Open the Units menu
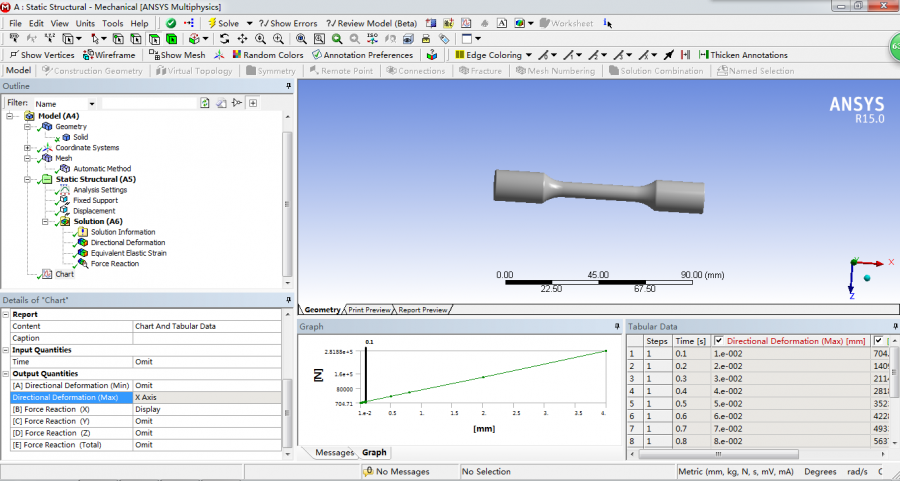Screen dimensions: 900x481 pyautogui.click(x=85, y=23)
